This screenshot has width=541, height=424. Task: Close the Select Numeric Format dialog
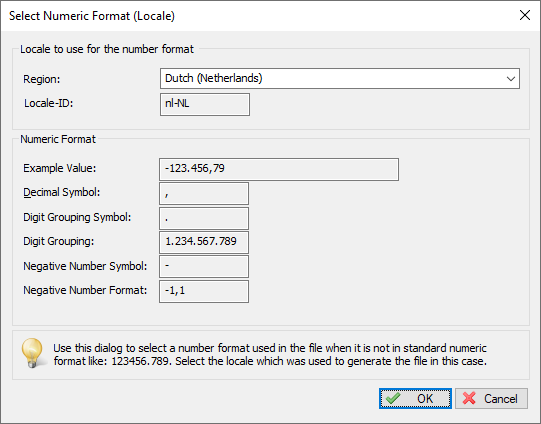[525, 15]
